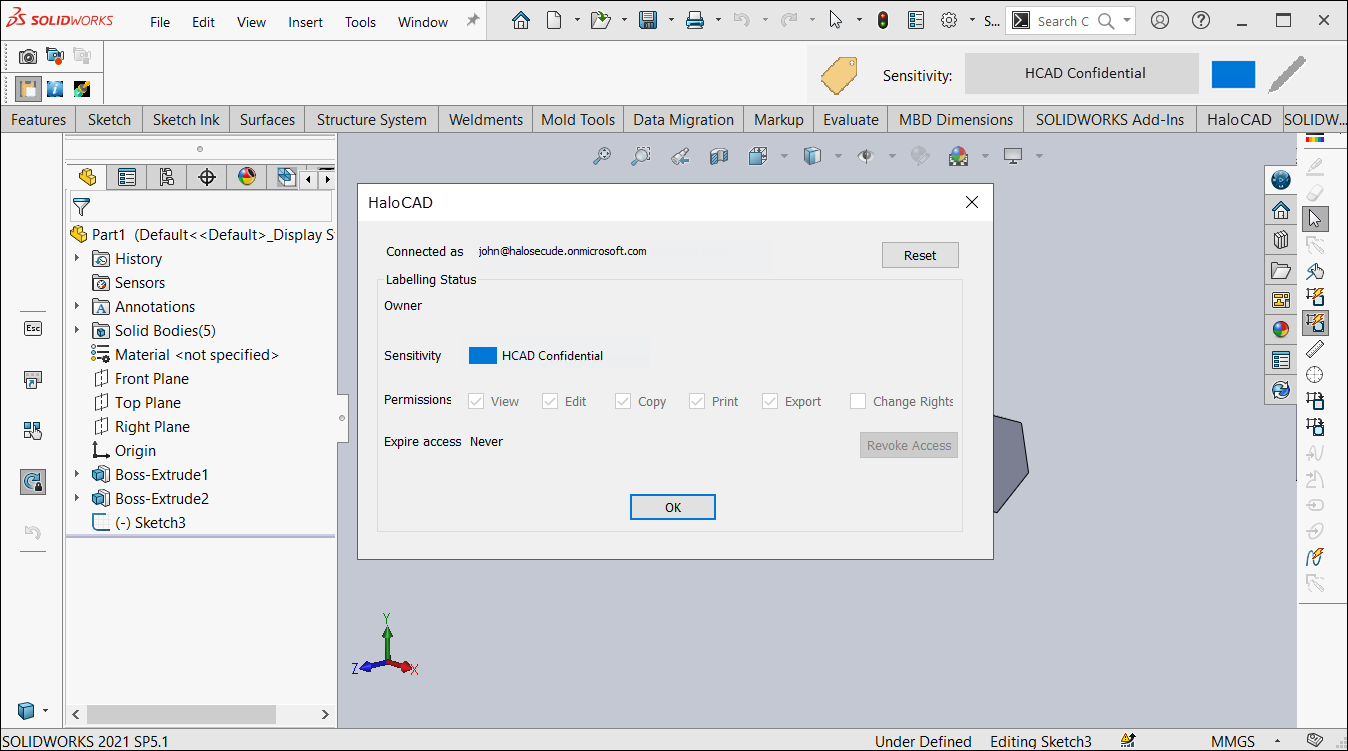Screen dimensions: 1348x751
Task: Click the sensitivity label tag icon
Action: click(839, 75)
